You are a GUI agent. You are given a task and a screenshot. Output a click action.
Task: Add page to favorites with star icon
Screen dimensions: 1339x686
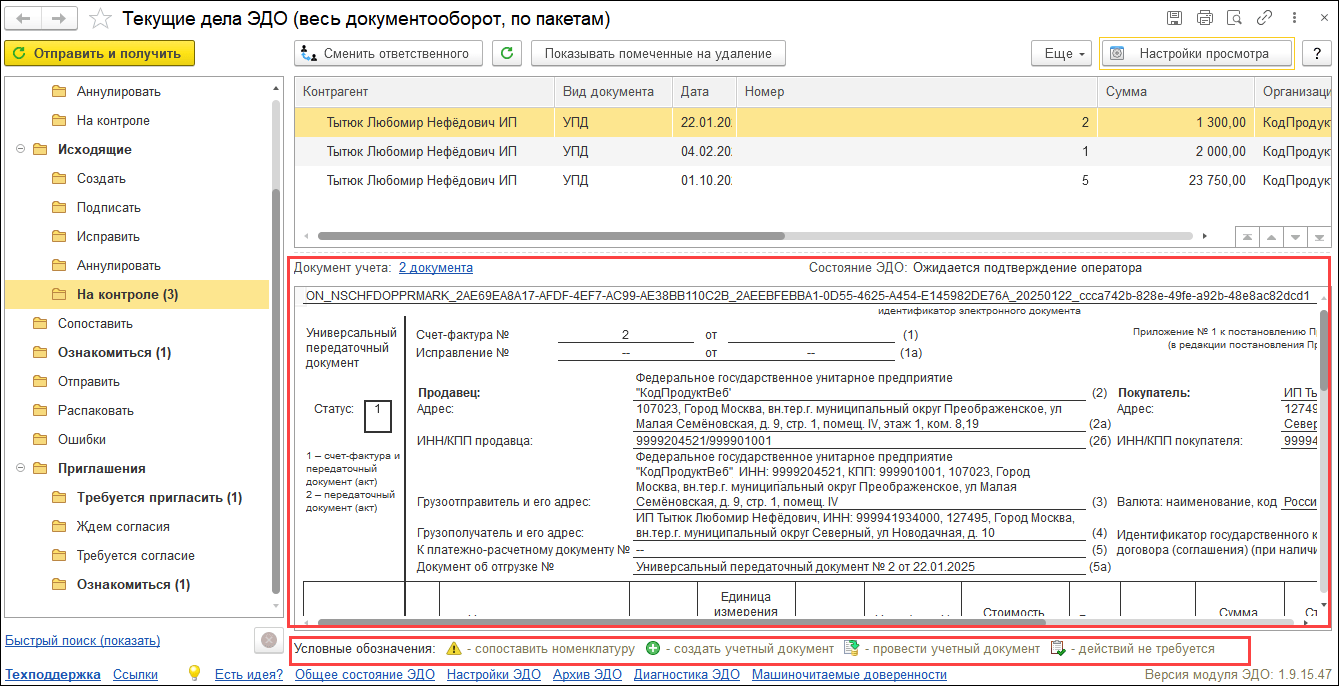click(100, 19)
